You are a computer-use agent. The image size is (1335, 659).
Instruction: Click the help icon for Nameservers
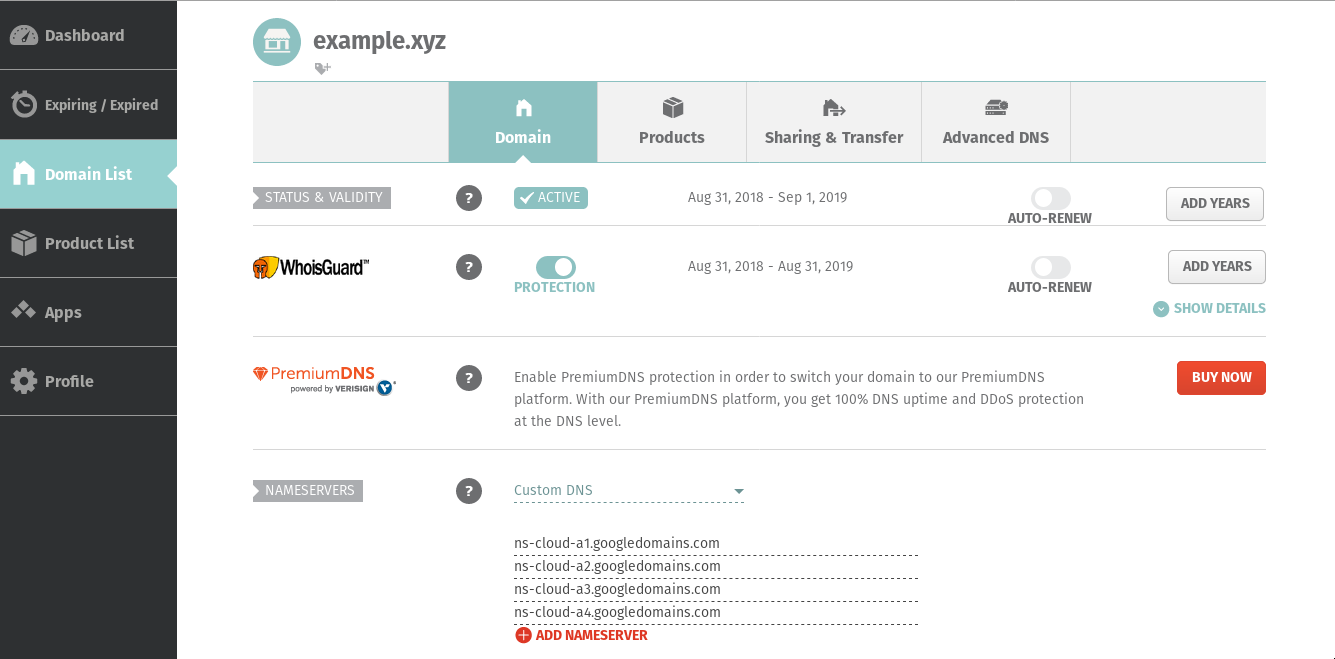click(x=469, y=491)
